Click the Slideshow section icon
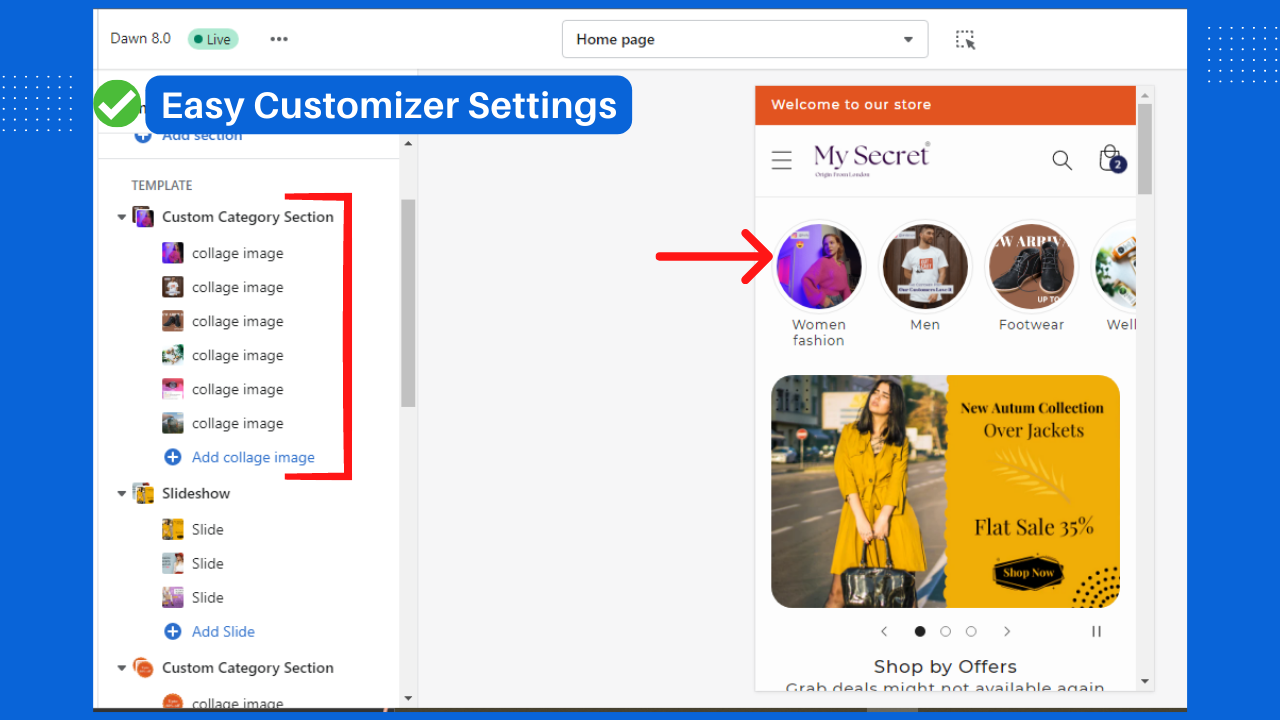 click(142, 493)
